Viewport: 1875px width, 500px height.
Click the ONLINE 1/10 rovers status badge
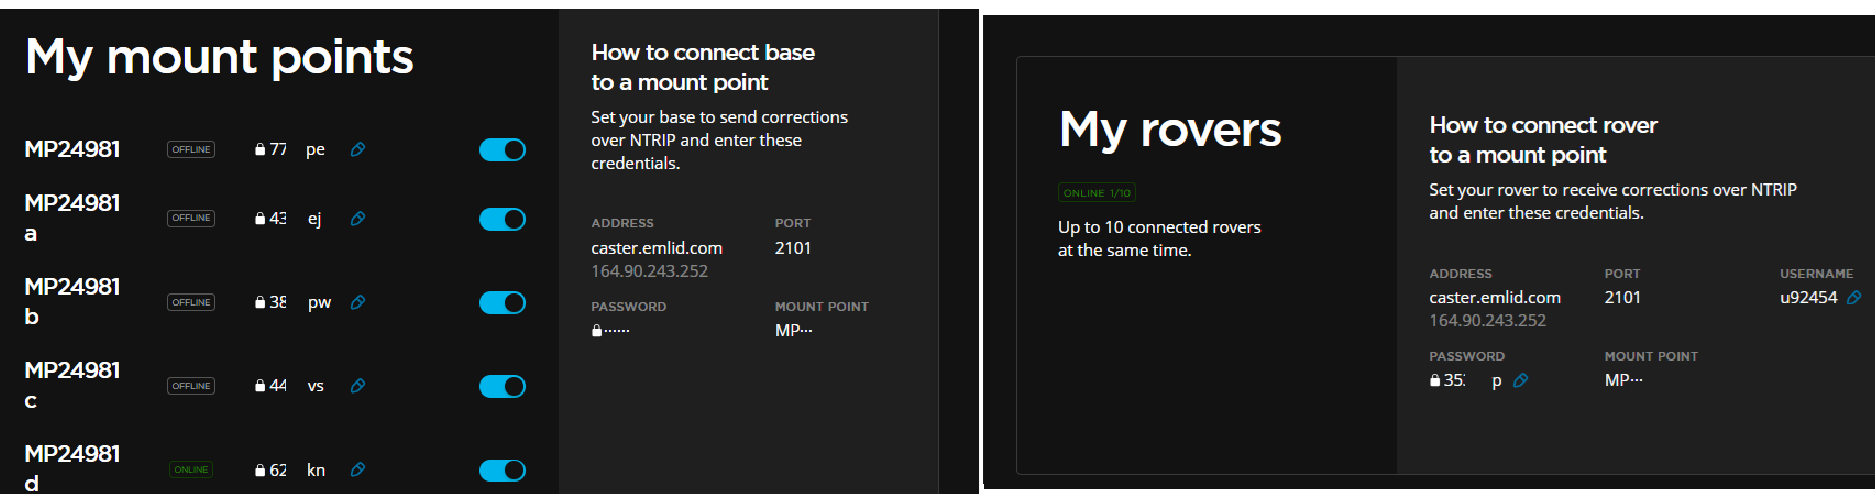[1096, 193]
